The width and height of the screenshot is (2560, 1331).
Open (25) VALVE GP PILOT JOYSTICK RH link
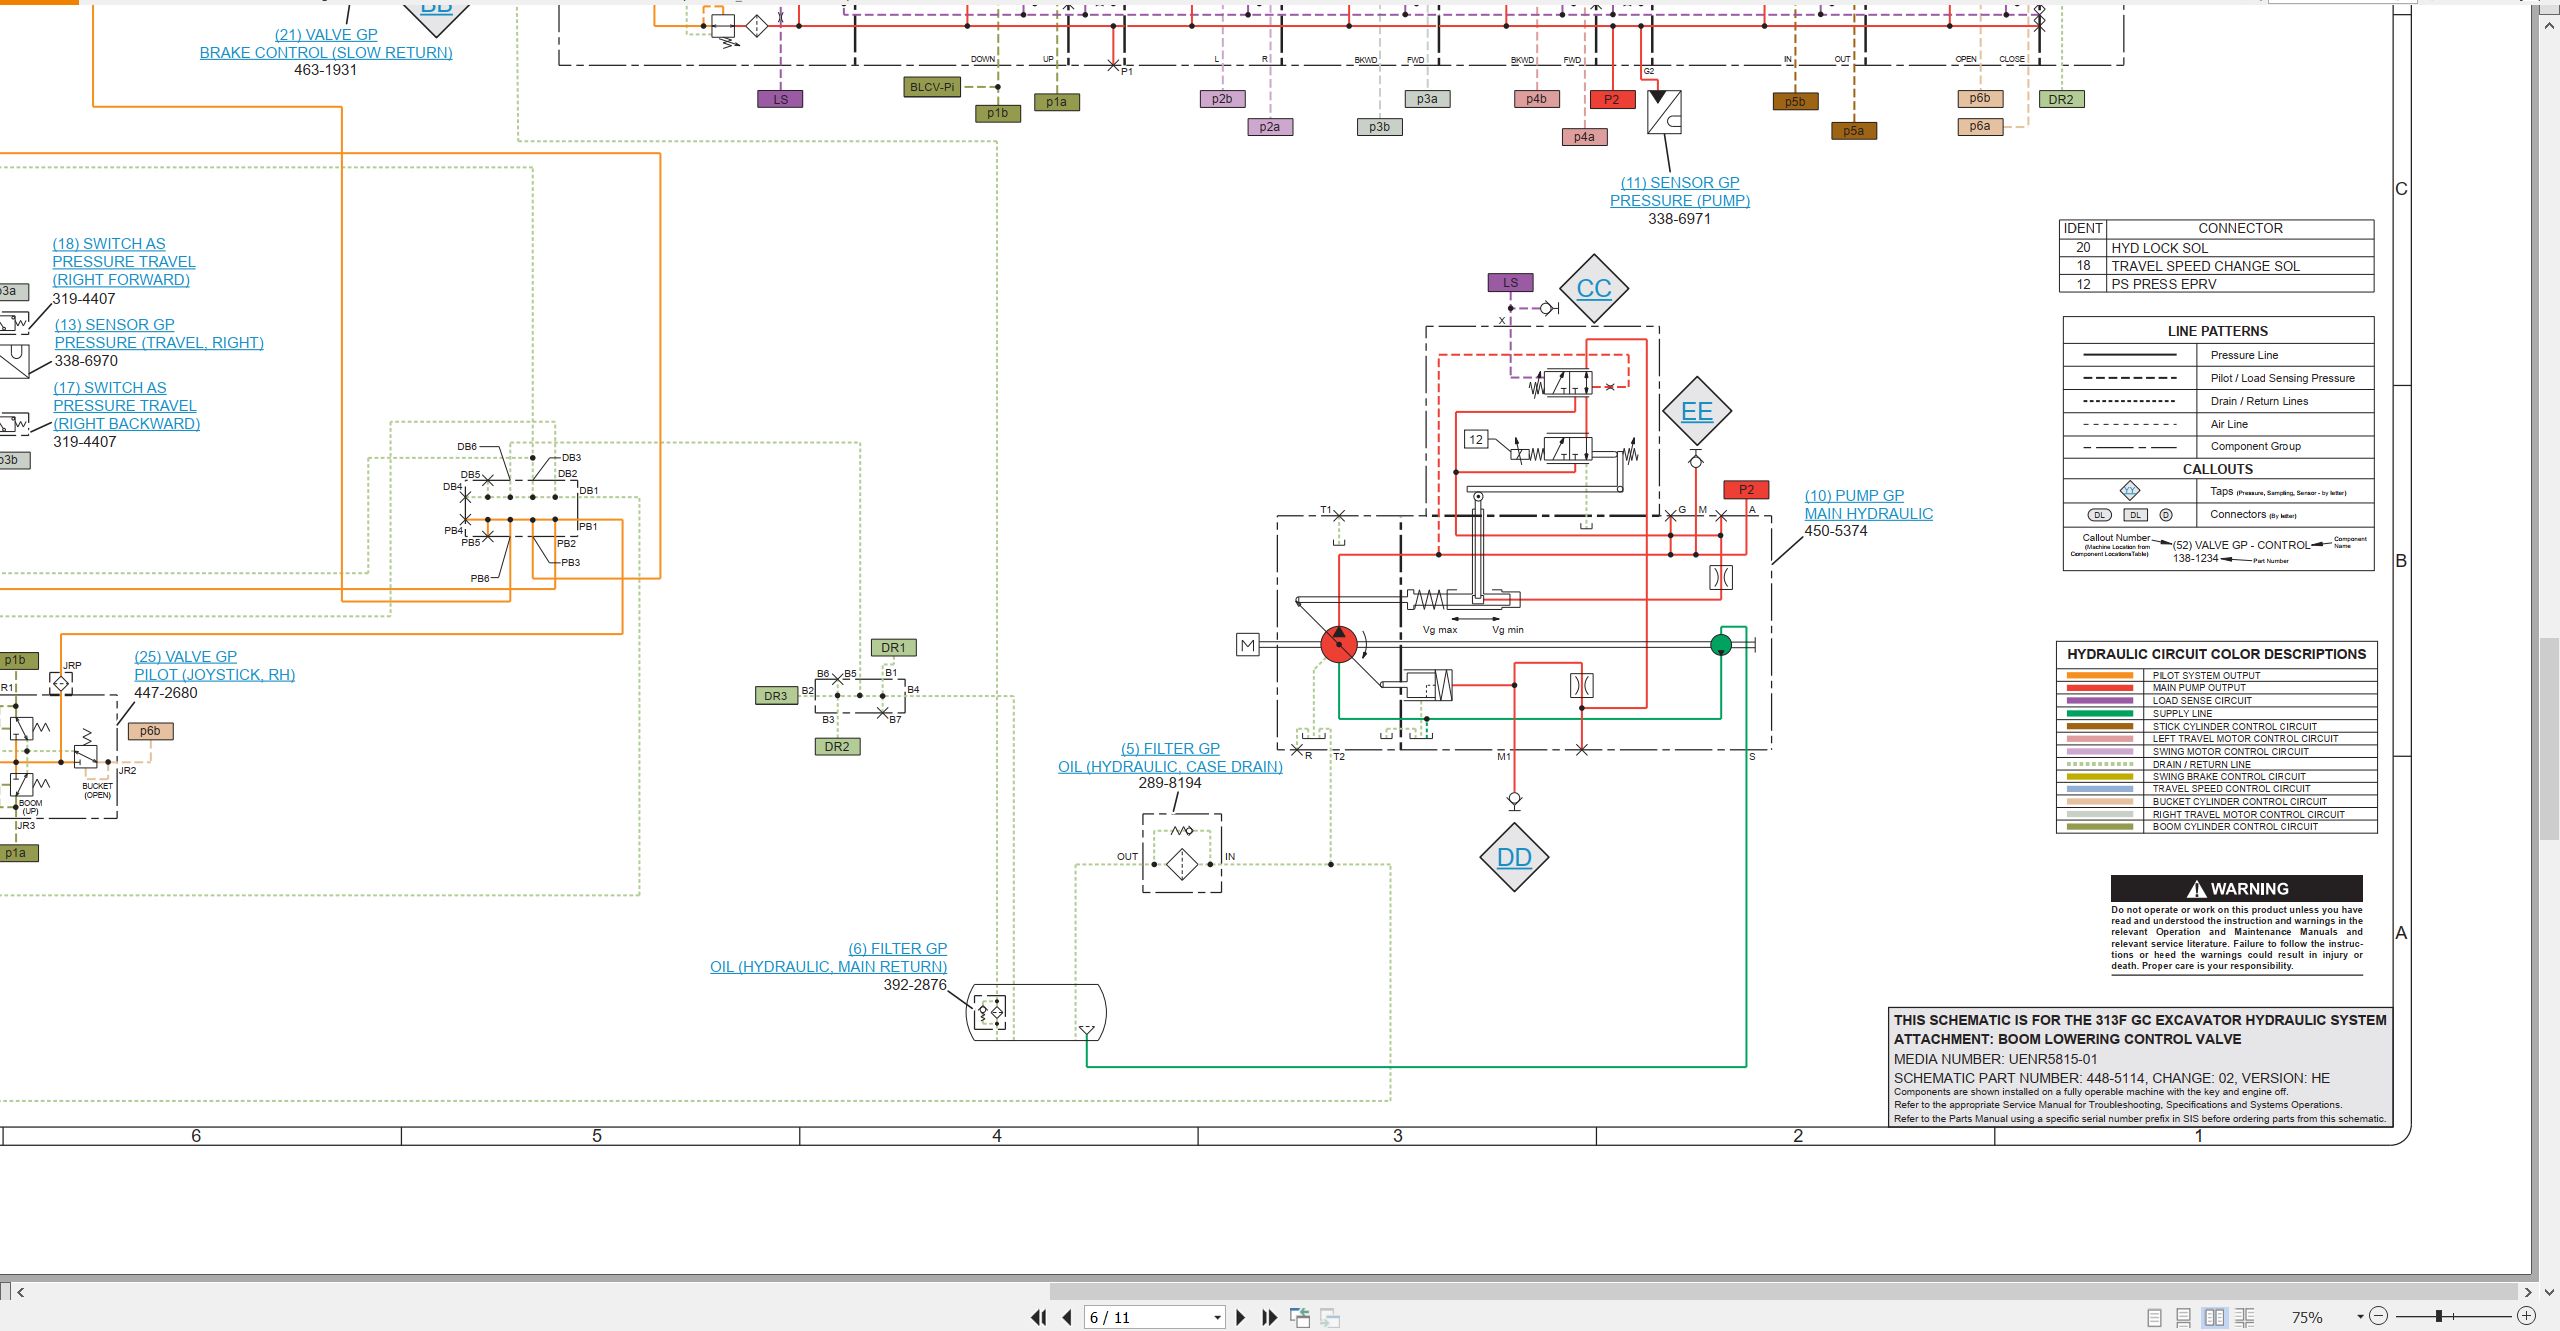point(215,665)
